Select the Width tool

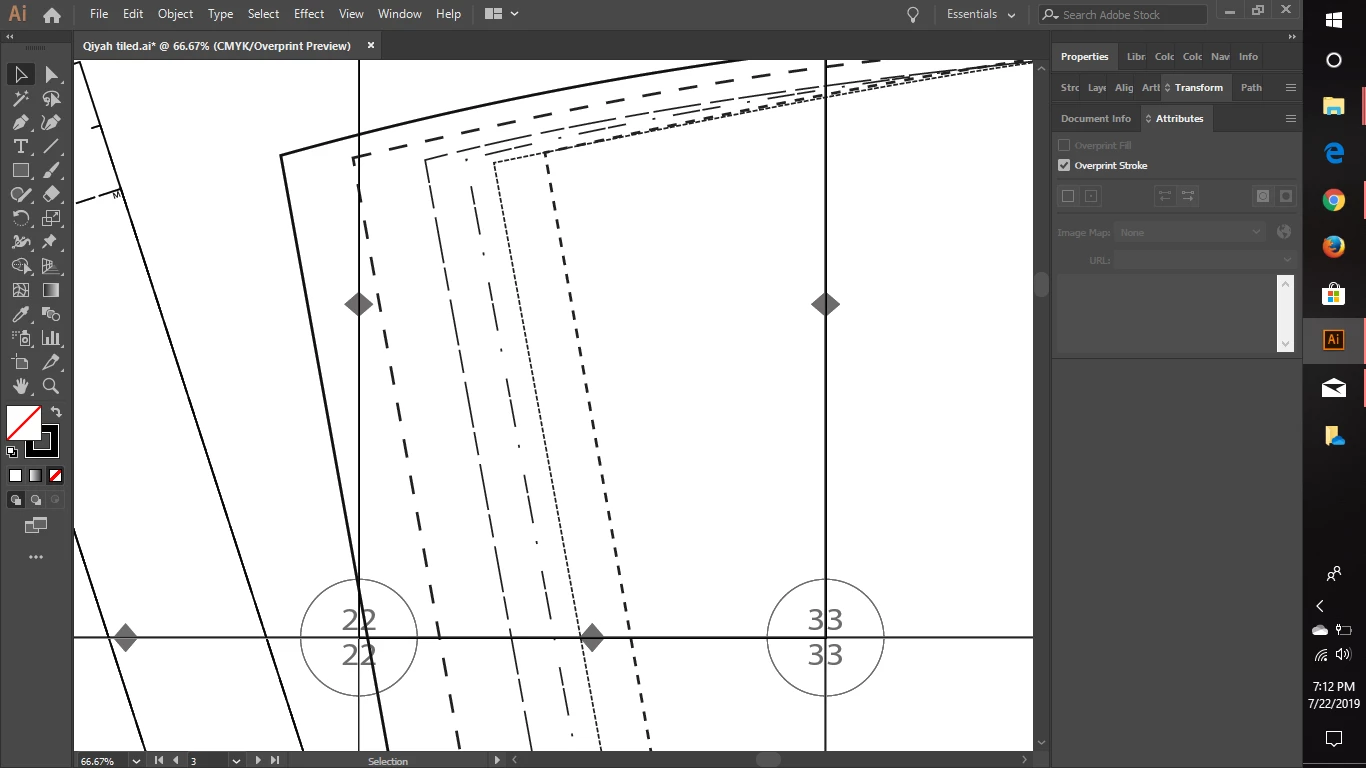pos(20,242)
